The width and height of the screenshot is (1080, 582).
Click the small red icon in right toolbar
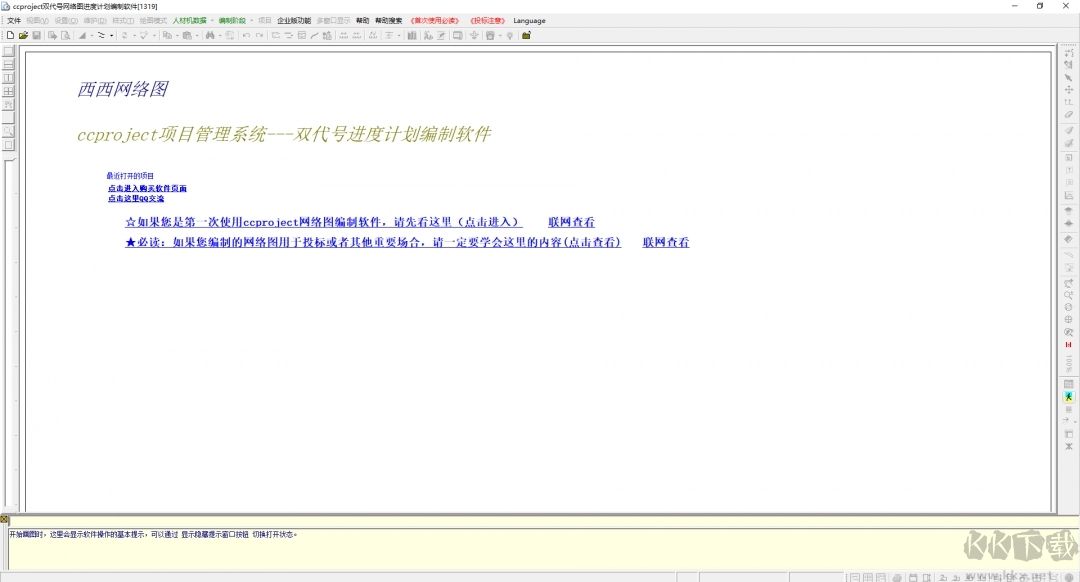point(1068,345)
